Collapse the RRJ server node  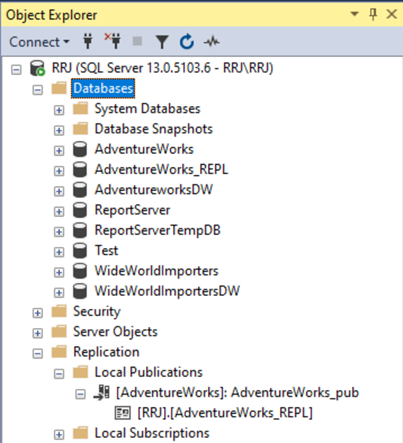[16, 69]
